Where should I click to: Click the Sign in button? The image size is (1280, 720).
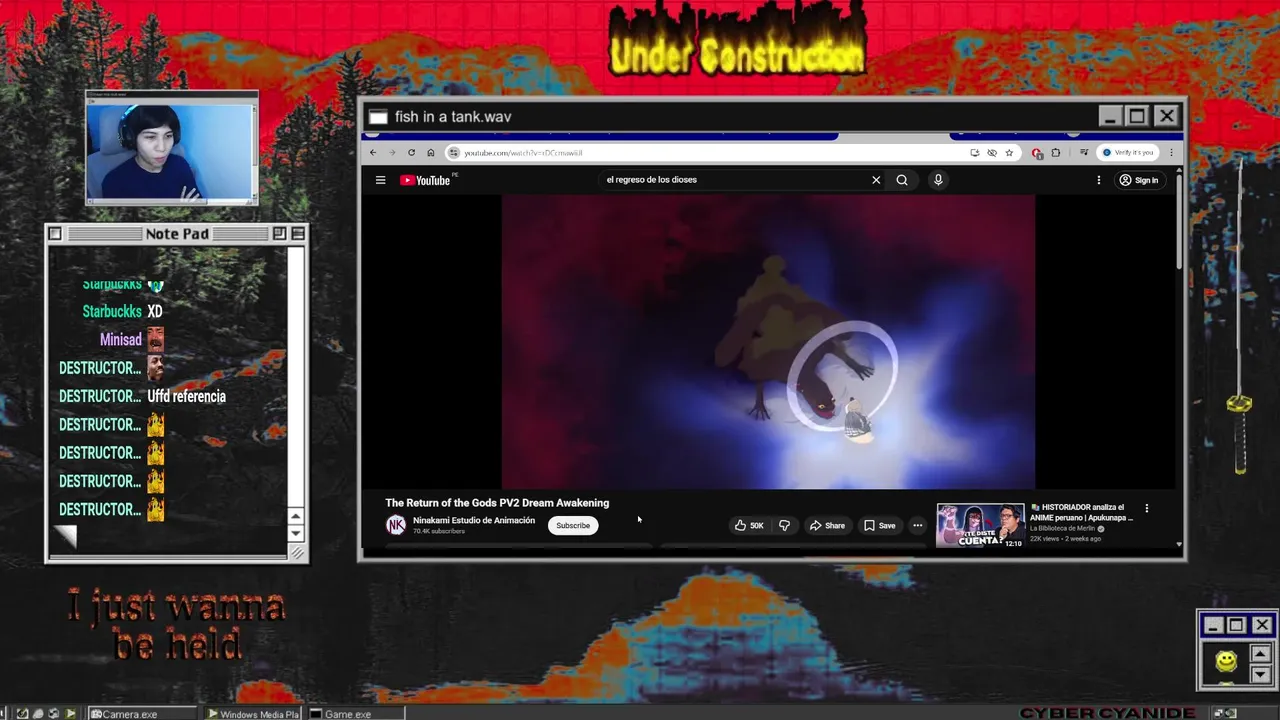1139,180
